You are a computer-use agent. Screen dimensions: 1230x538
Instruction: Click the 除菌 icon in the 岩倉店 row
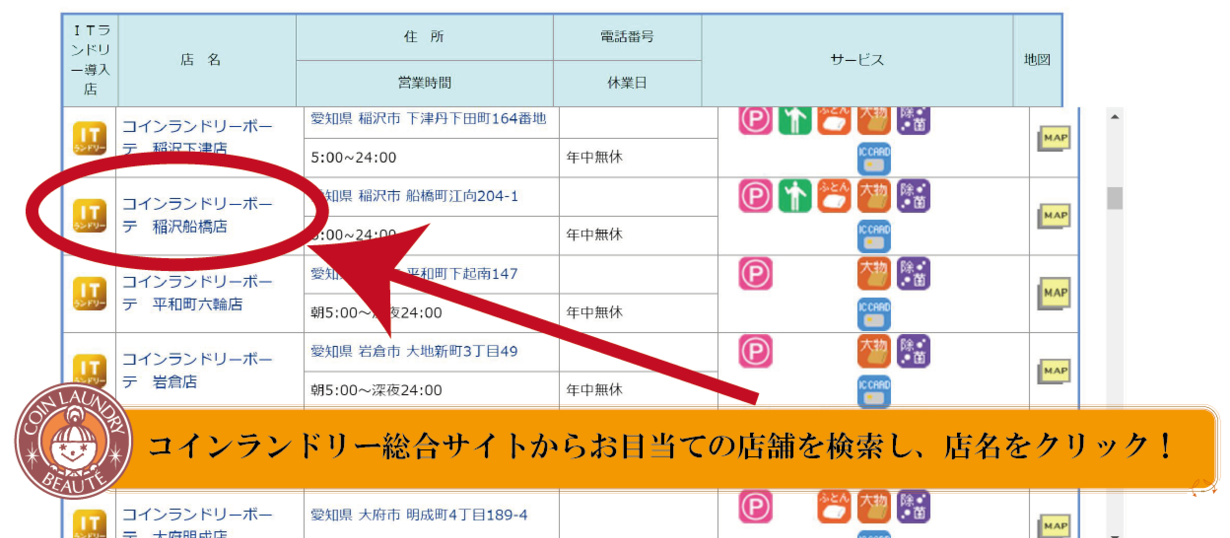913,351
